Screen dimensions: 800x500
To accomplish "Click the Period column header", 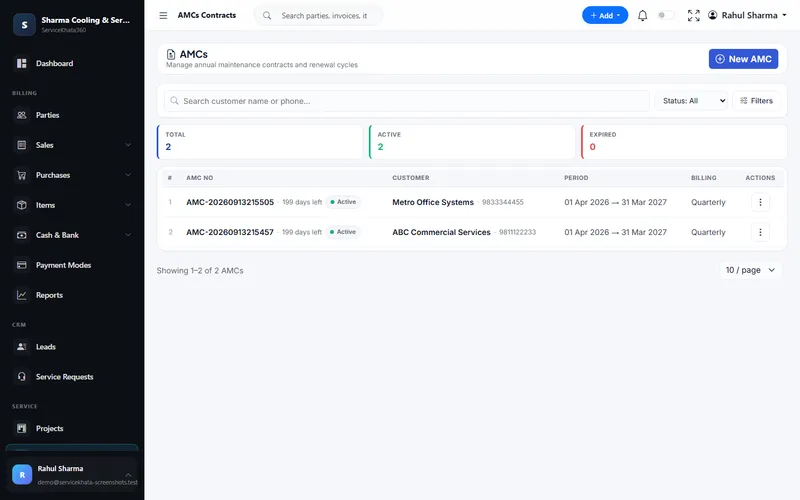I will 576,178.
